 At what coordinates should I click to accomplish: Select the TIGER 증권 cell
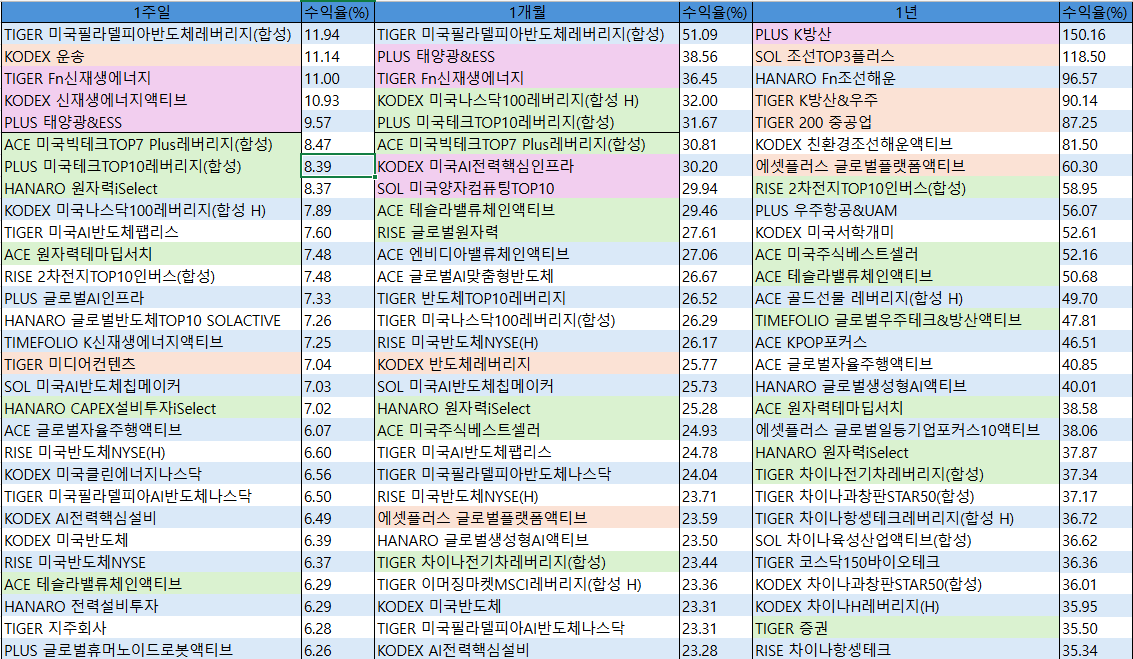click(906, 628)
